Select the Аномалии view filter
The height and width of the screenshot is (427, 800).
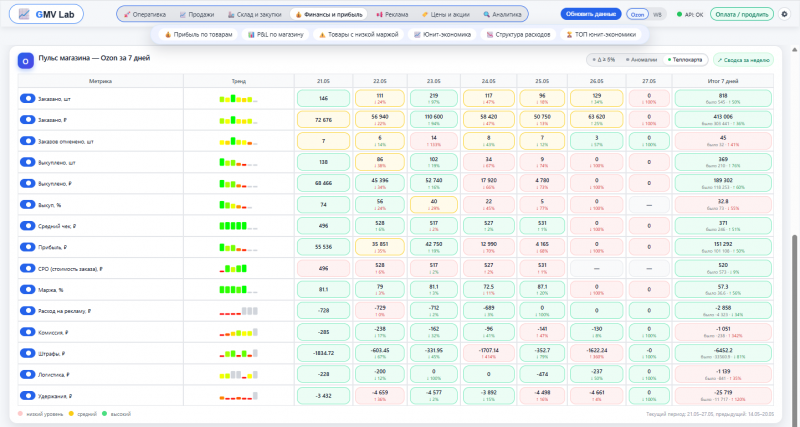(x=641, y=60)
